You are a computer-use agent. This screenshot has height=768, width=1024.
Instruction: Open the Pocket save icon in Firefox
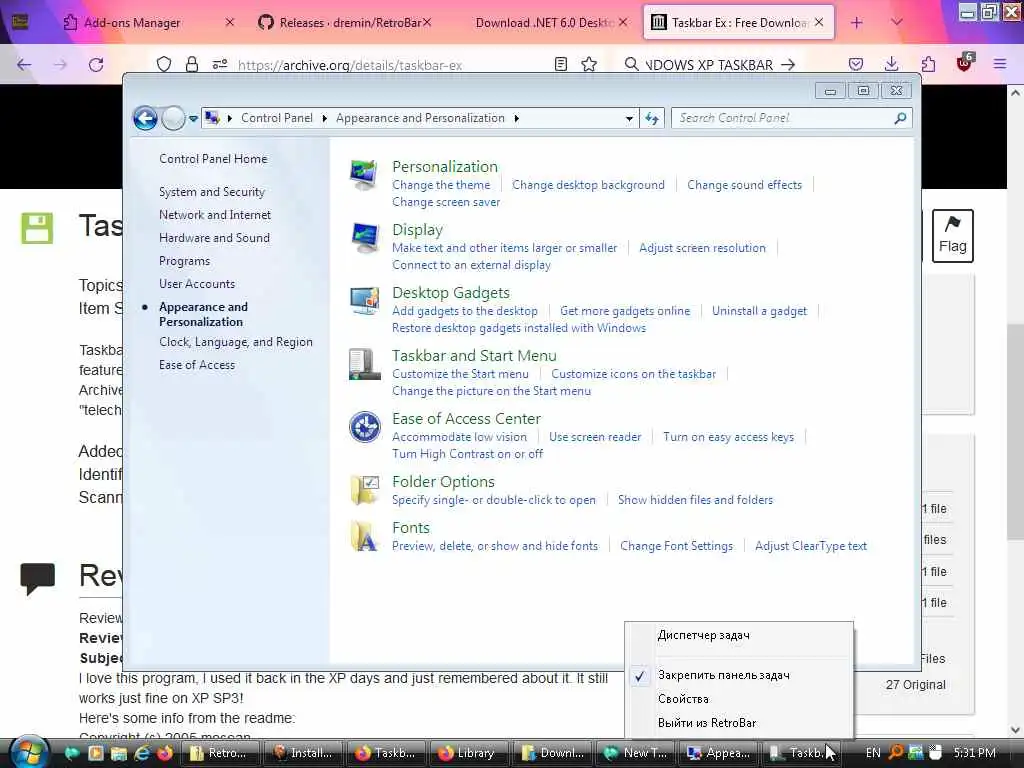856,64
